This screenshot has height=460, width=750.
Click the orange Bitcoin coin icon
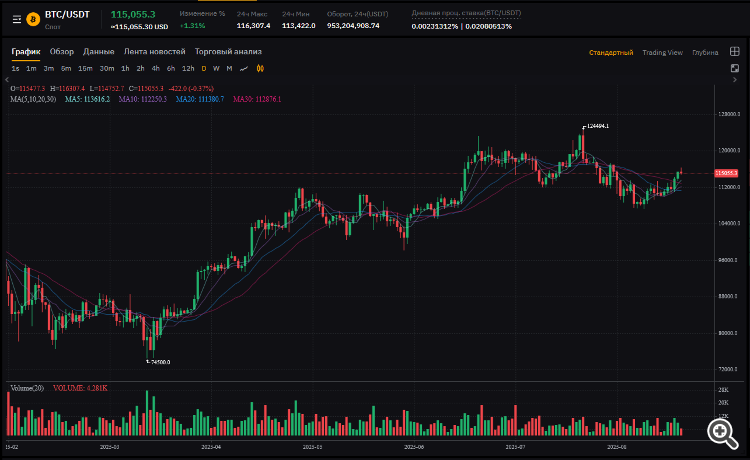click(x=33, y=19)
